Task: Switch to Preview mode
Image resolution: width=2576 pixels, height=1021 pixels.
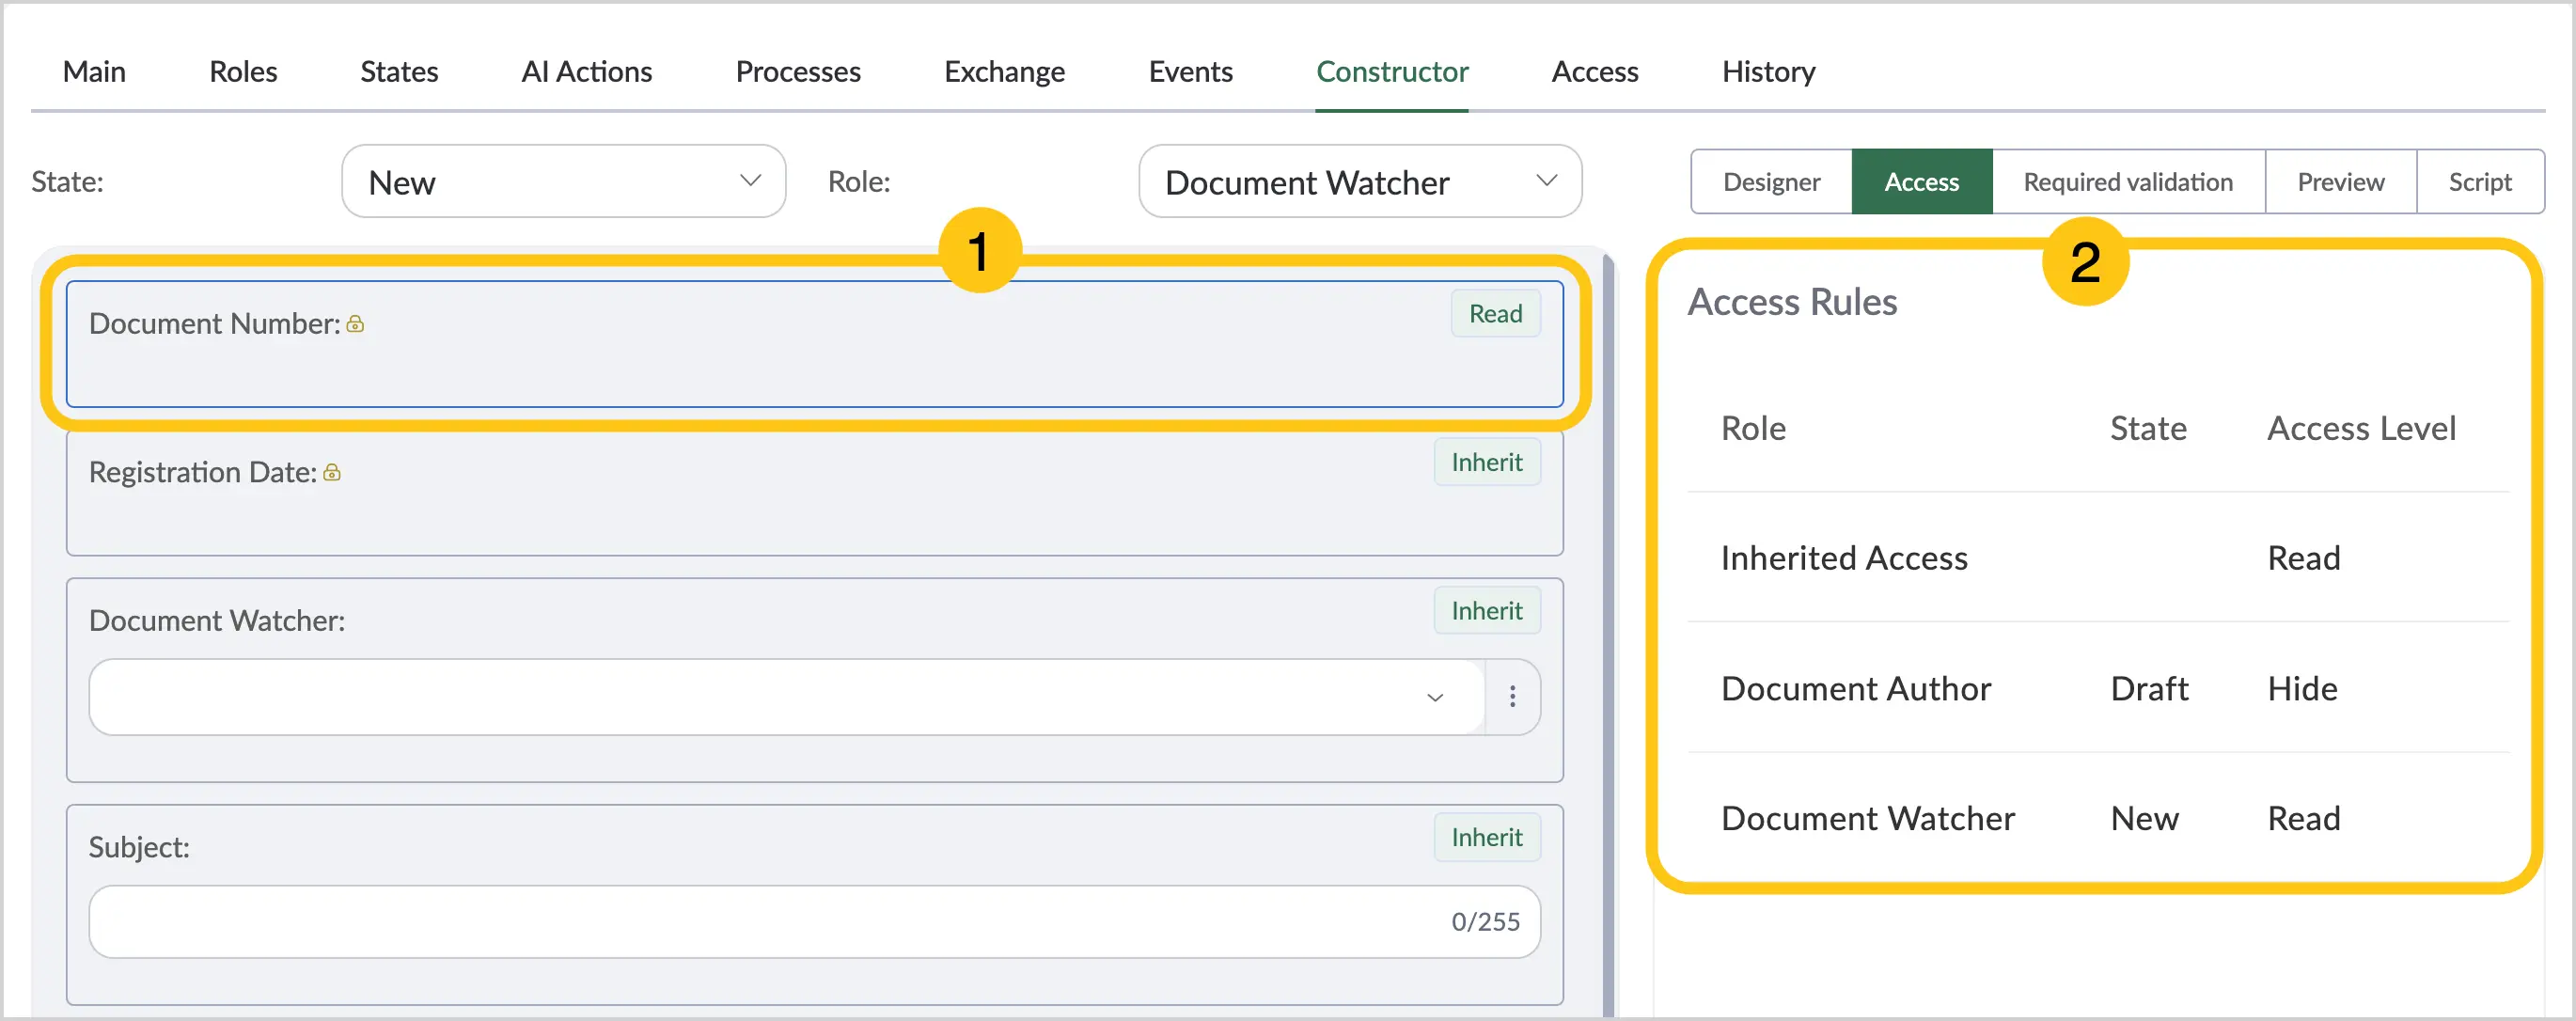Action: click(x=2340, y=182)
